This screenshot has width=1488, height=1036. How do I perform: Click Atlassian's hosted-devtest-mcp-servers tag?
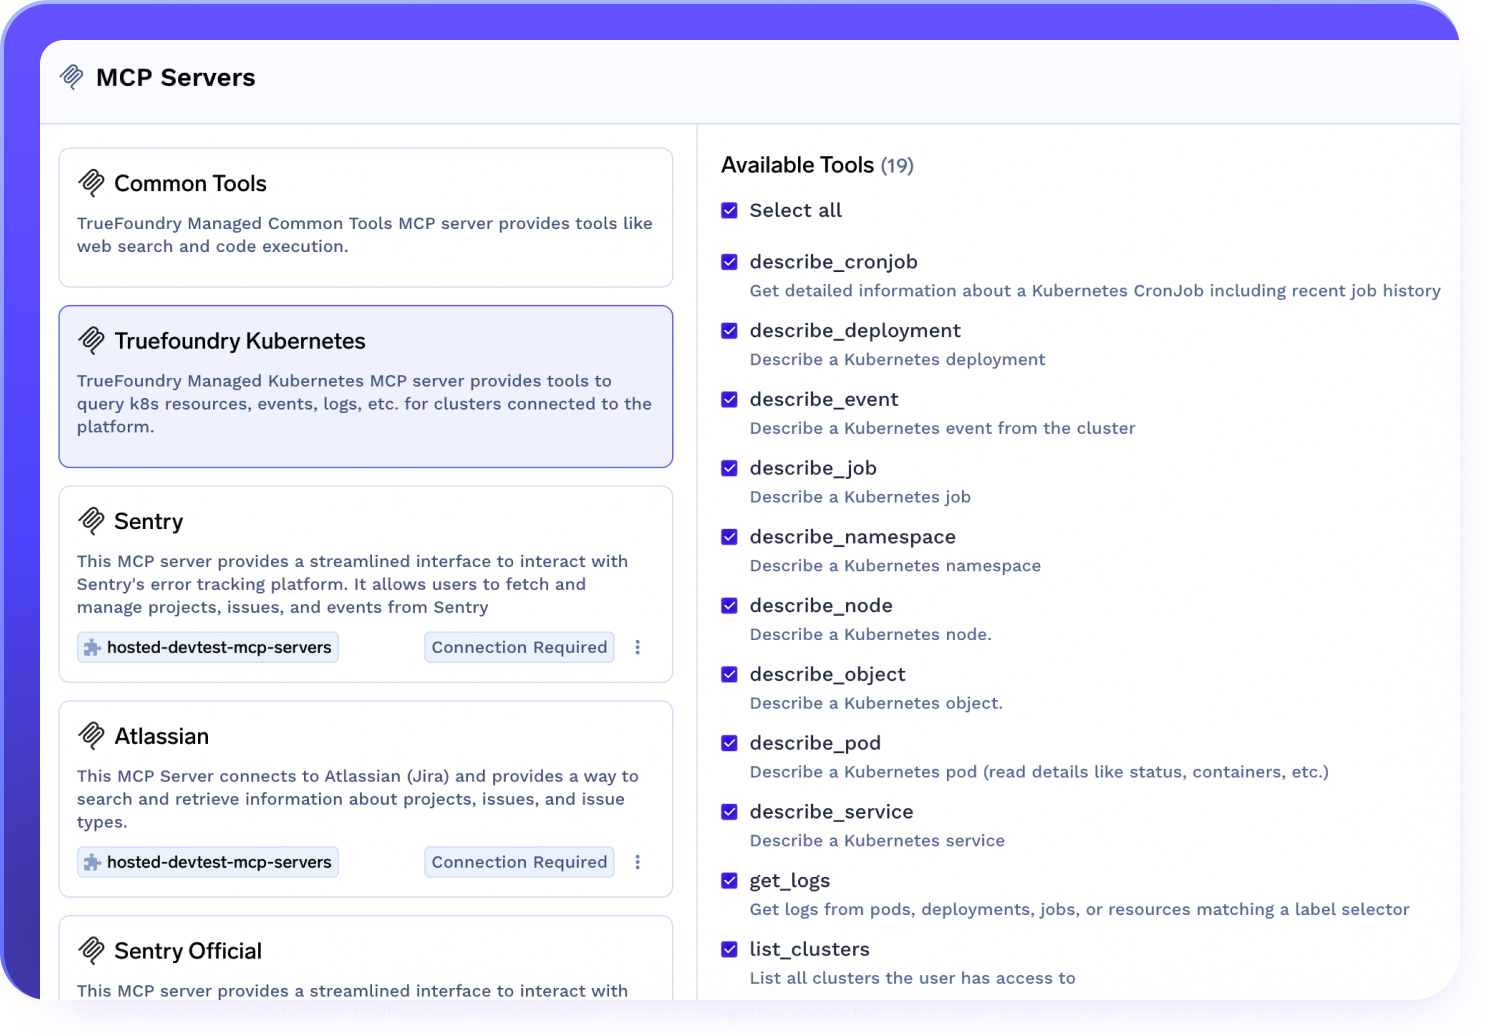coord(208,862)
